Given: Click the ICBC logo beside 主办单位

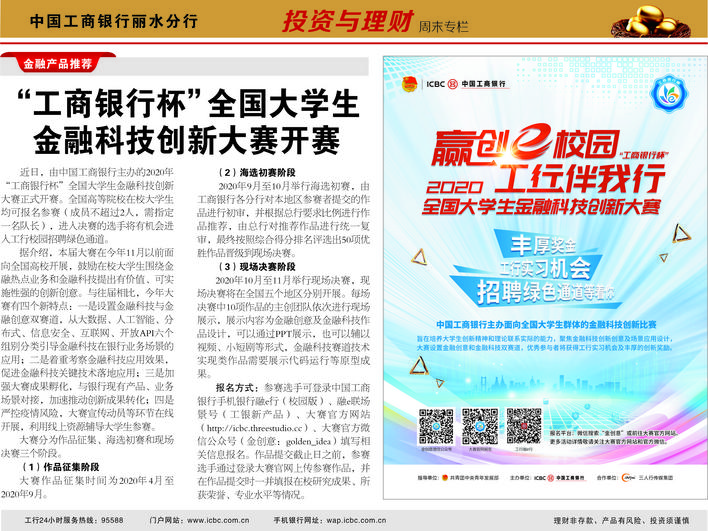Looking at the screenshot, I should (559, 477).
